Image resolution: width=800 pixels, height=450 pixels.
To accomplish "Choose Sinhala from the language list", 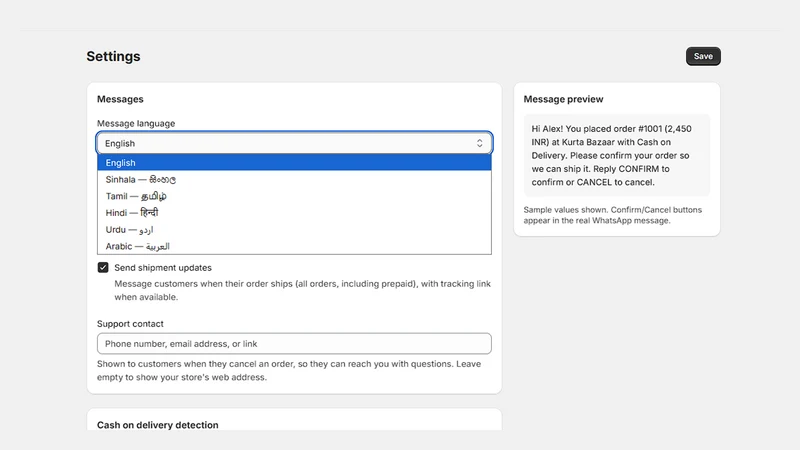I will (x=294, y=180).
